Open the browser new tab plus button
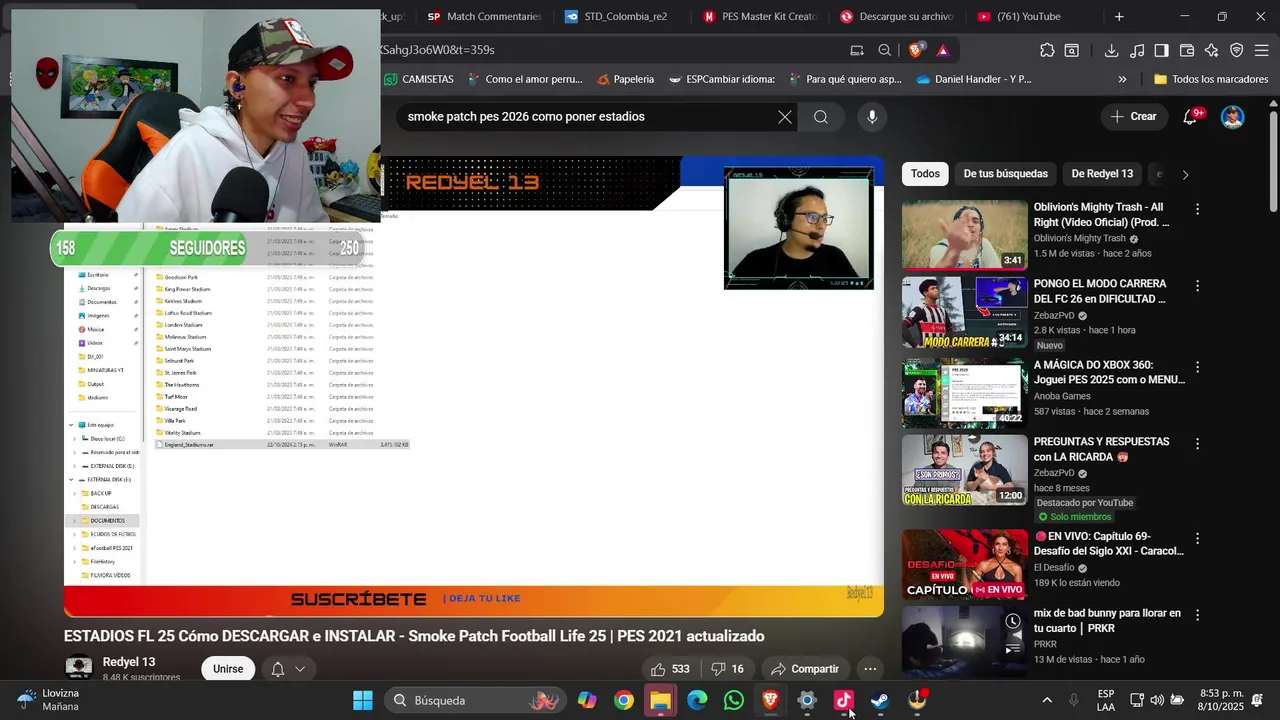Screen dimensions: 1280x720 [x=1119, y=17]
